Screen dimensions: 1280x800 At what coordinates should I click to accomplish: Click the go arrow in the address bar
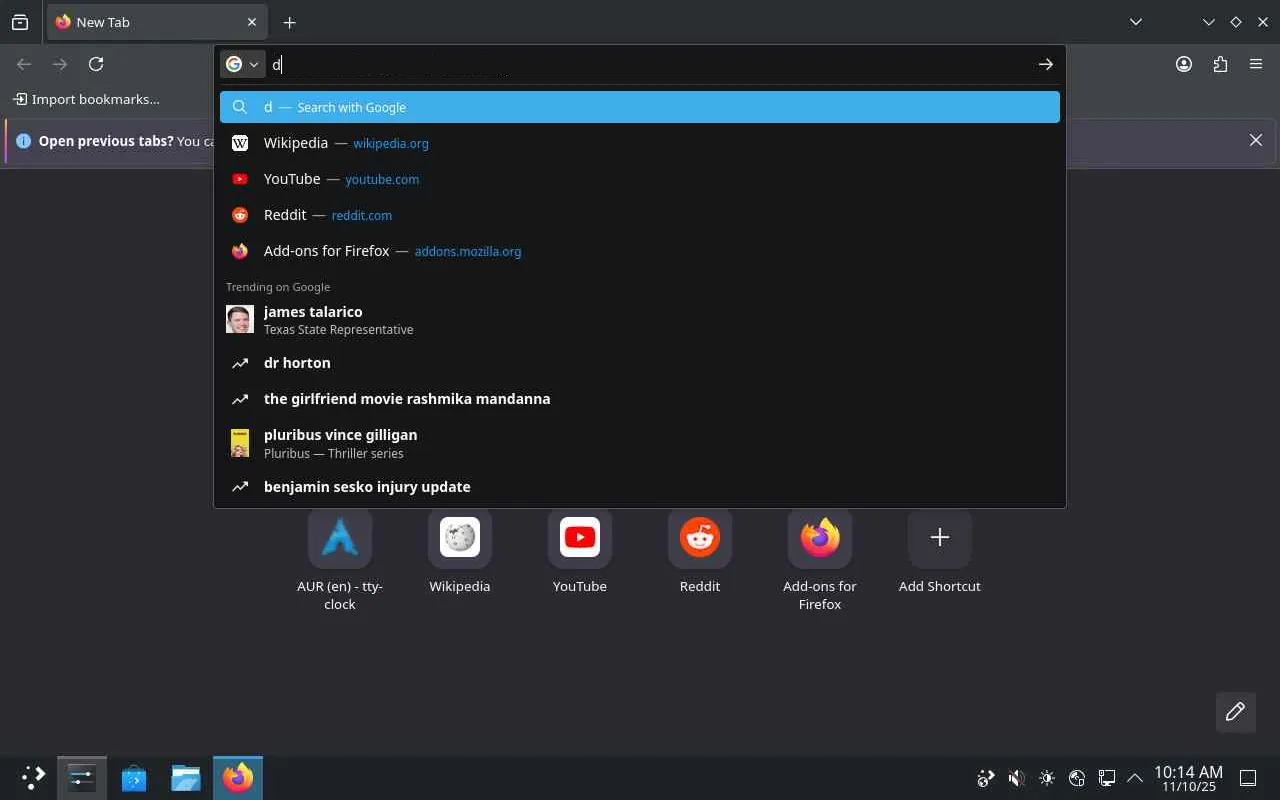tap(1045, 64)
